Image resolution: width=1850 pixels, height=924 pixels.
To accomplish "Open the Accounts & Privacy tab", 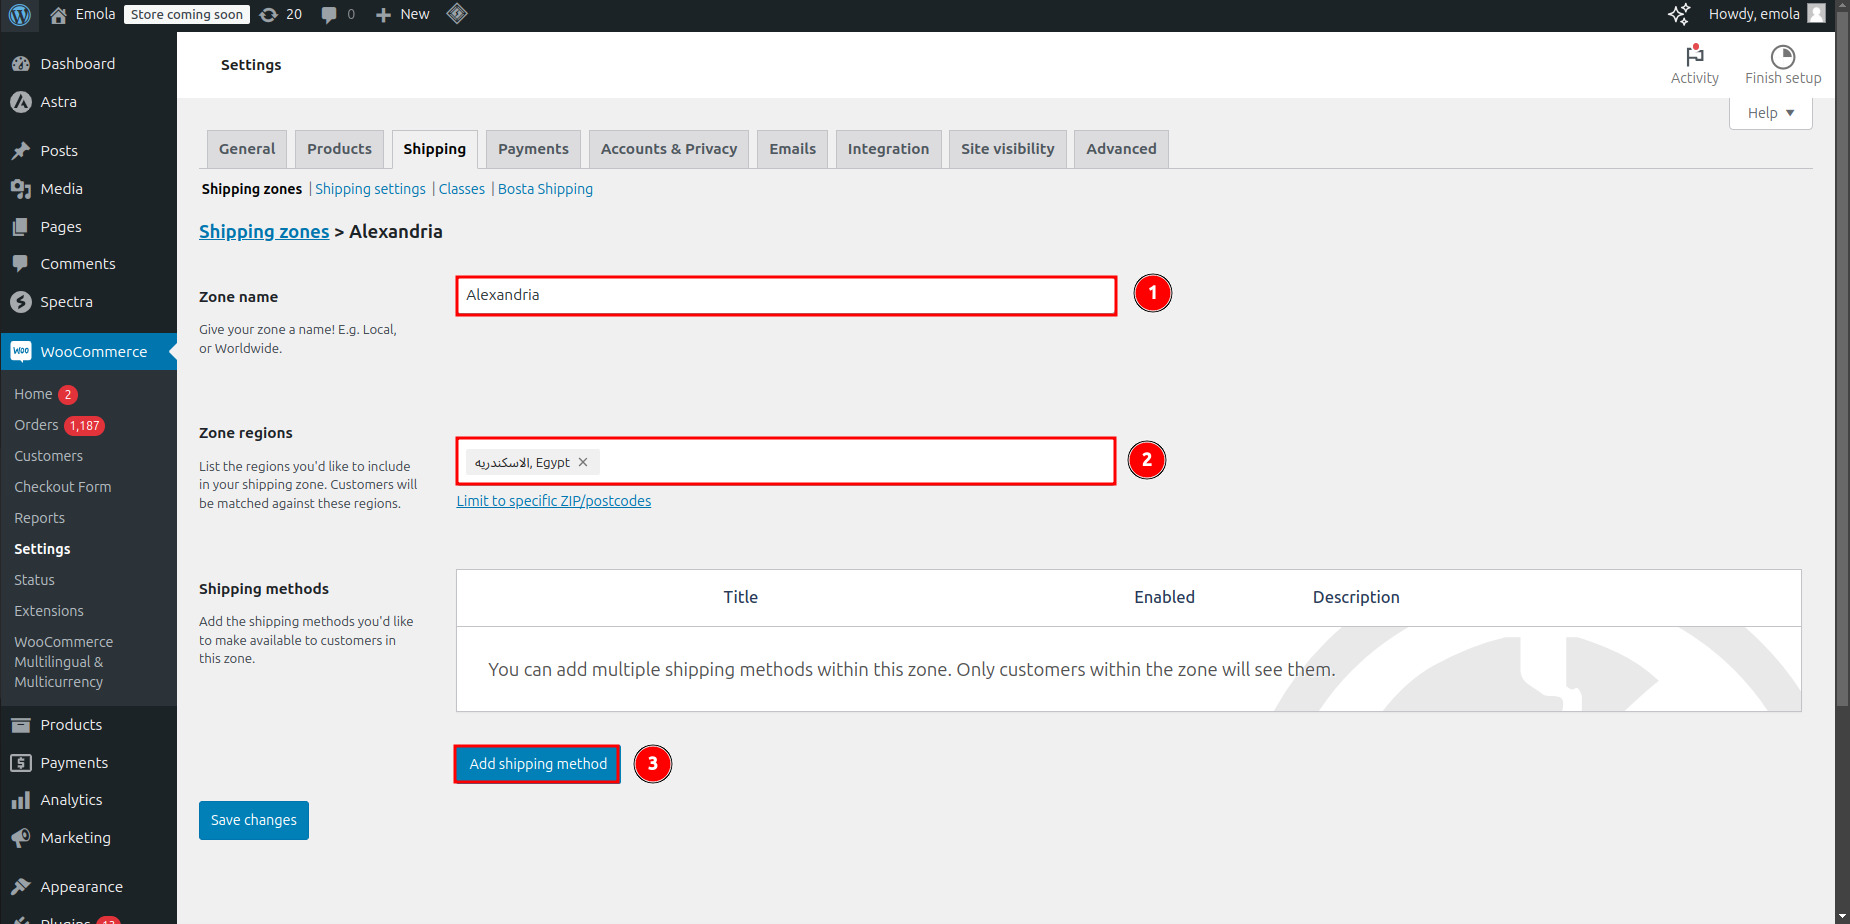I will coord(669,149).
